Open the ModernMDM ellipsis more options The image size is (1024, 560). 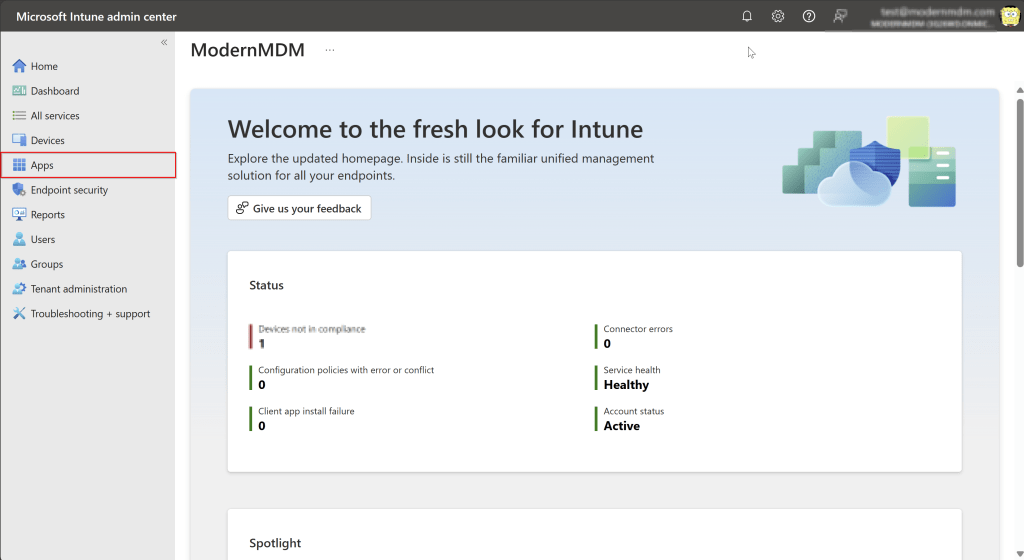(x=330, y=50)
